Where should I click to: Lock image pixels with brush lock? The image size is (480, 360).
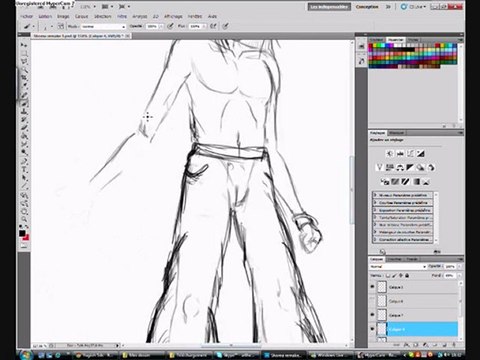pos(395,276)
